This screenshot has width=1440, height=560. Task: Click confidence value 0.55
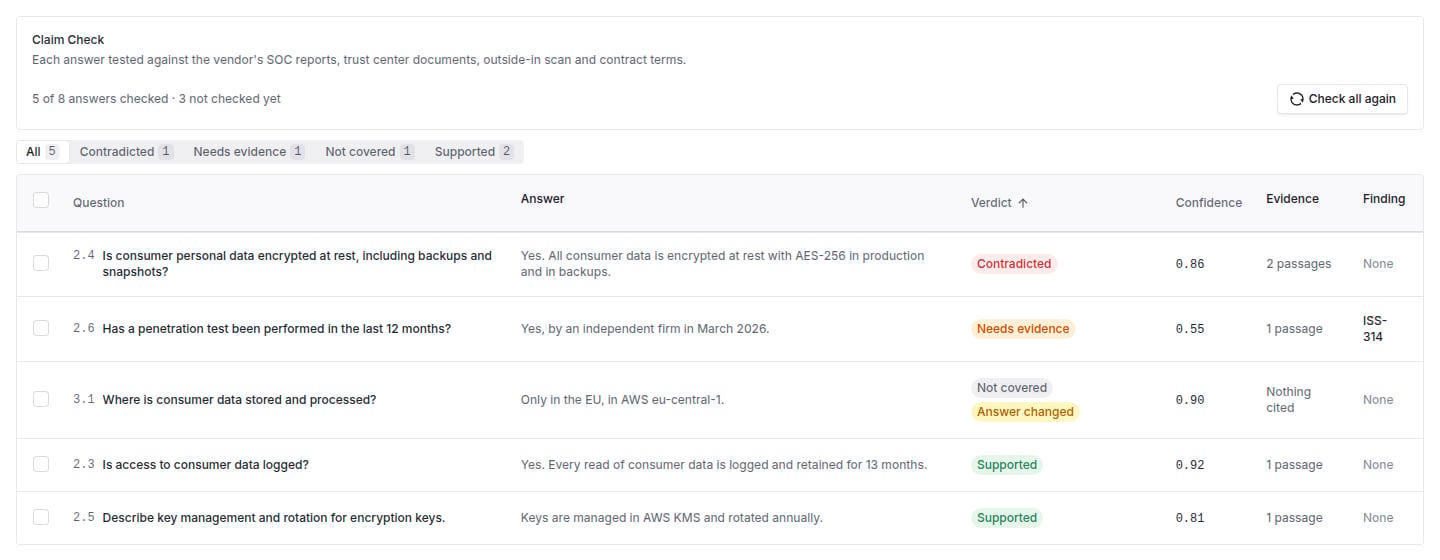pyautogui.click(x=1190, y=329)
